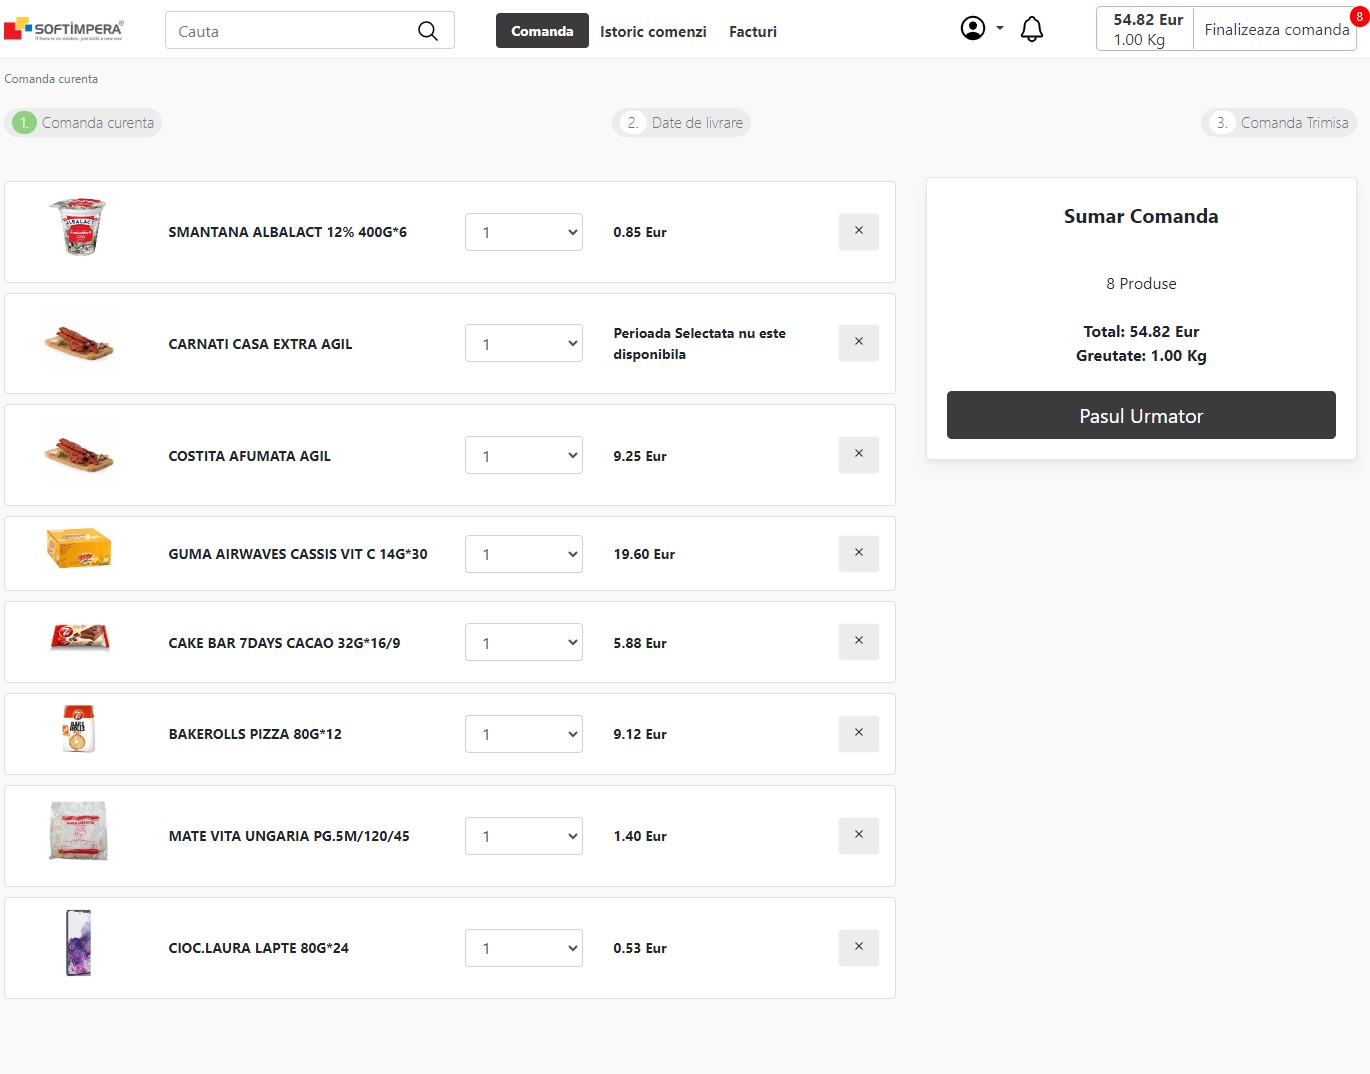This screenshot has width=1370, height=1074.
Task: Open quantity dropdown for CIOC.LAURA LAPTE
Action: coord(524,948)
